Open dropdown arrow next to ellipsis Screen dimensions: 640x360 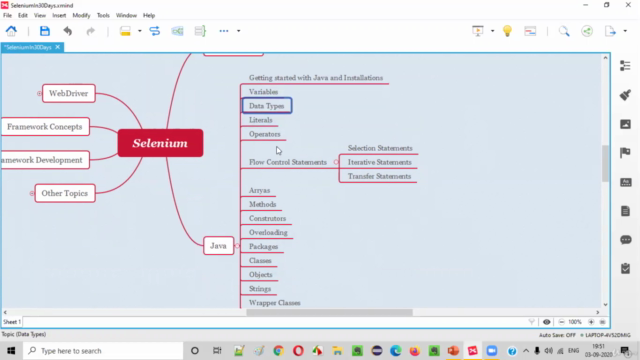tap(239, 31)
